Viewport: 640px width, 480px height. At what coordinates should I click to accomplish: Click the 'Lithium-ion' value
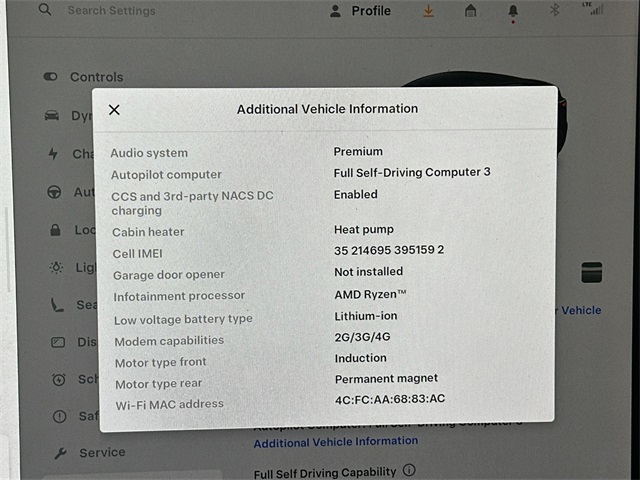point(366,316)
